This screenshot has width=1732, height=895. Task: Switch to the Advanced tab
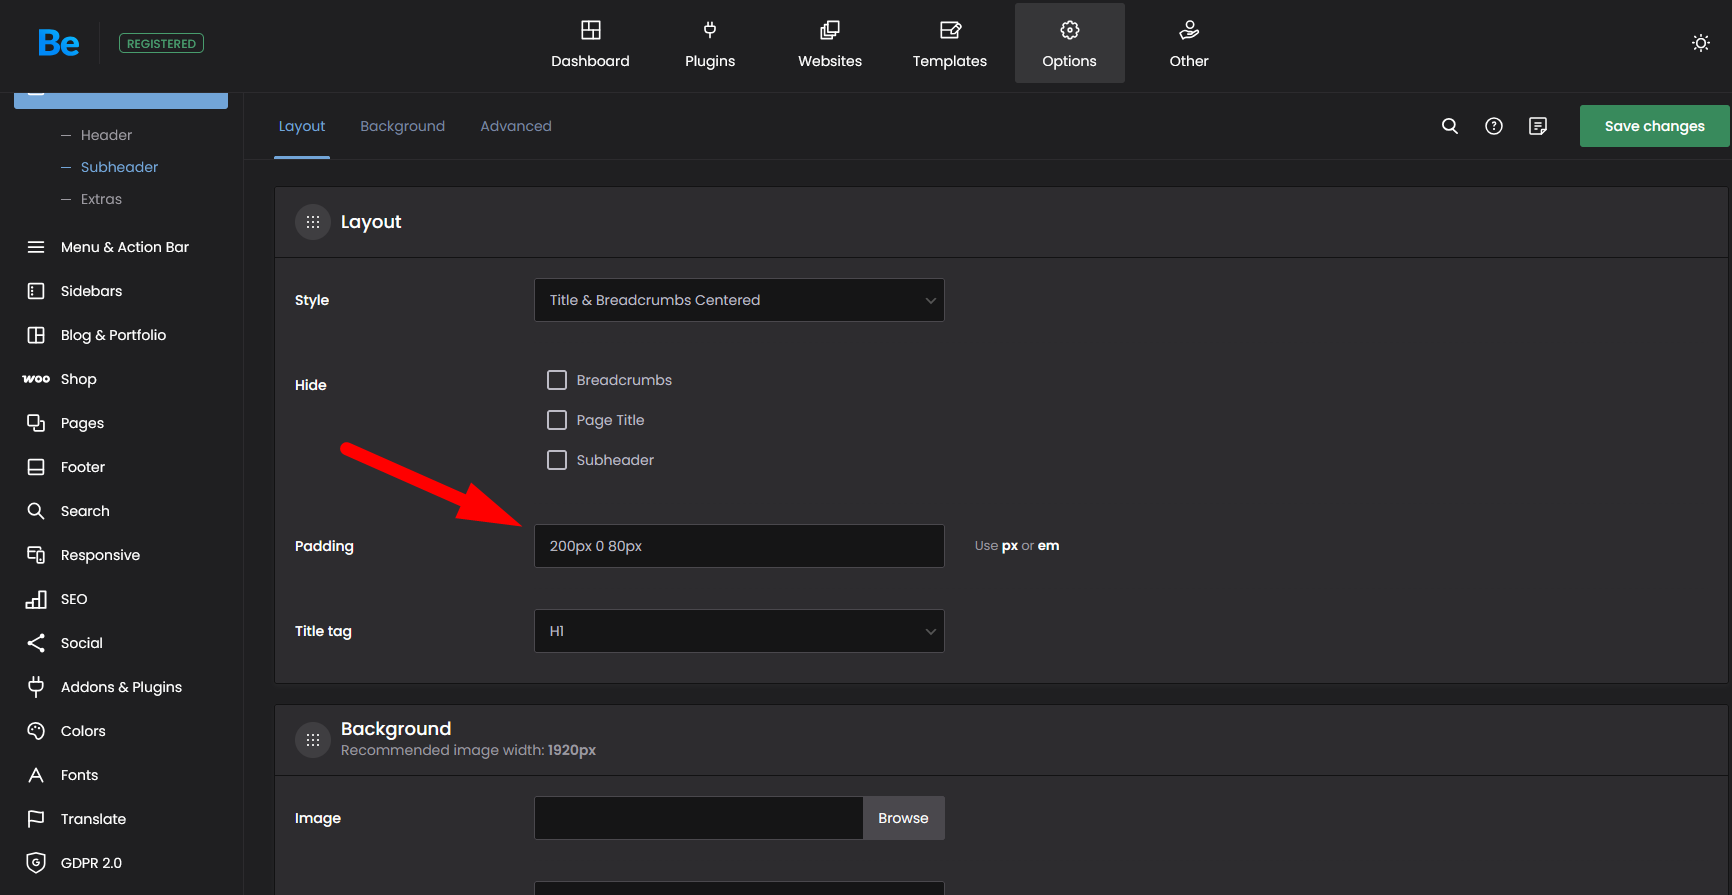coord(515,126)
